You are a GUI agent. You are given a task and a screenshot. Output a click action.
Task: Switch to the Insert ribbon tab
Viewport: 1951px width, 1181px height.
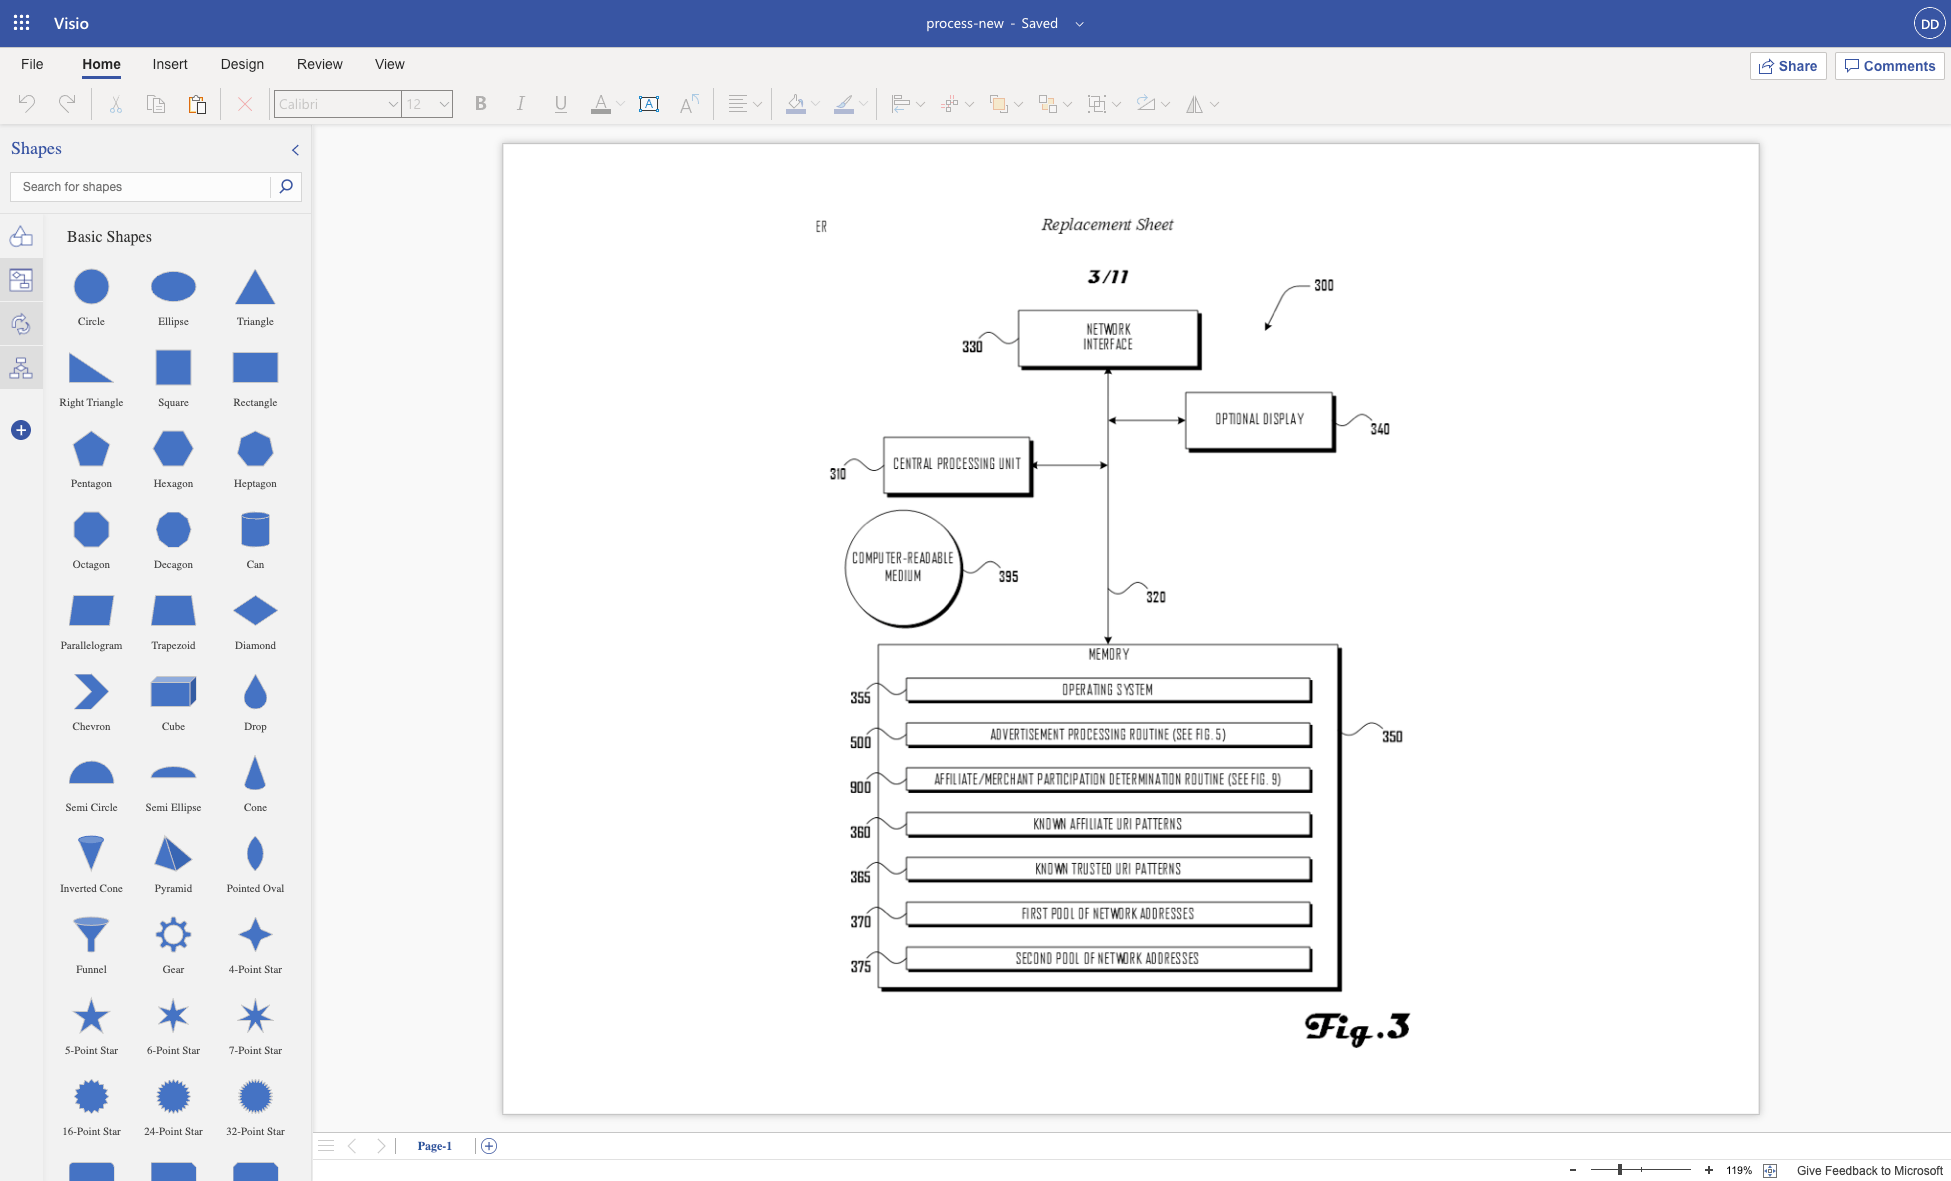[x=169, y=64]
